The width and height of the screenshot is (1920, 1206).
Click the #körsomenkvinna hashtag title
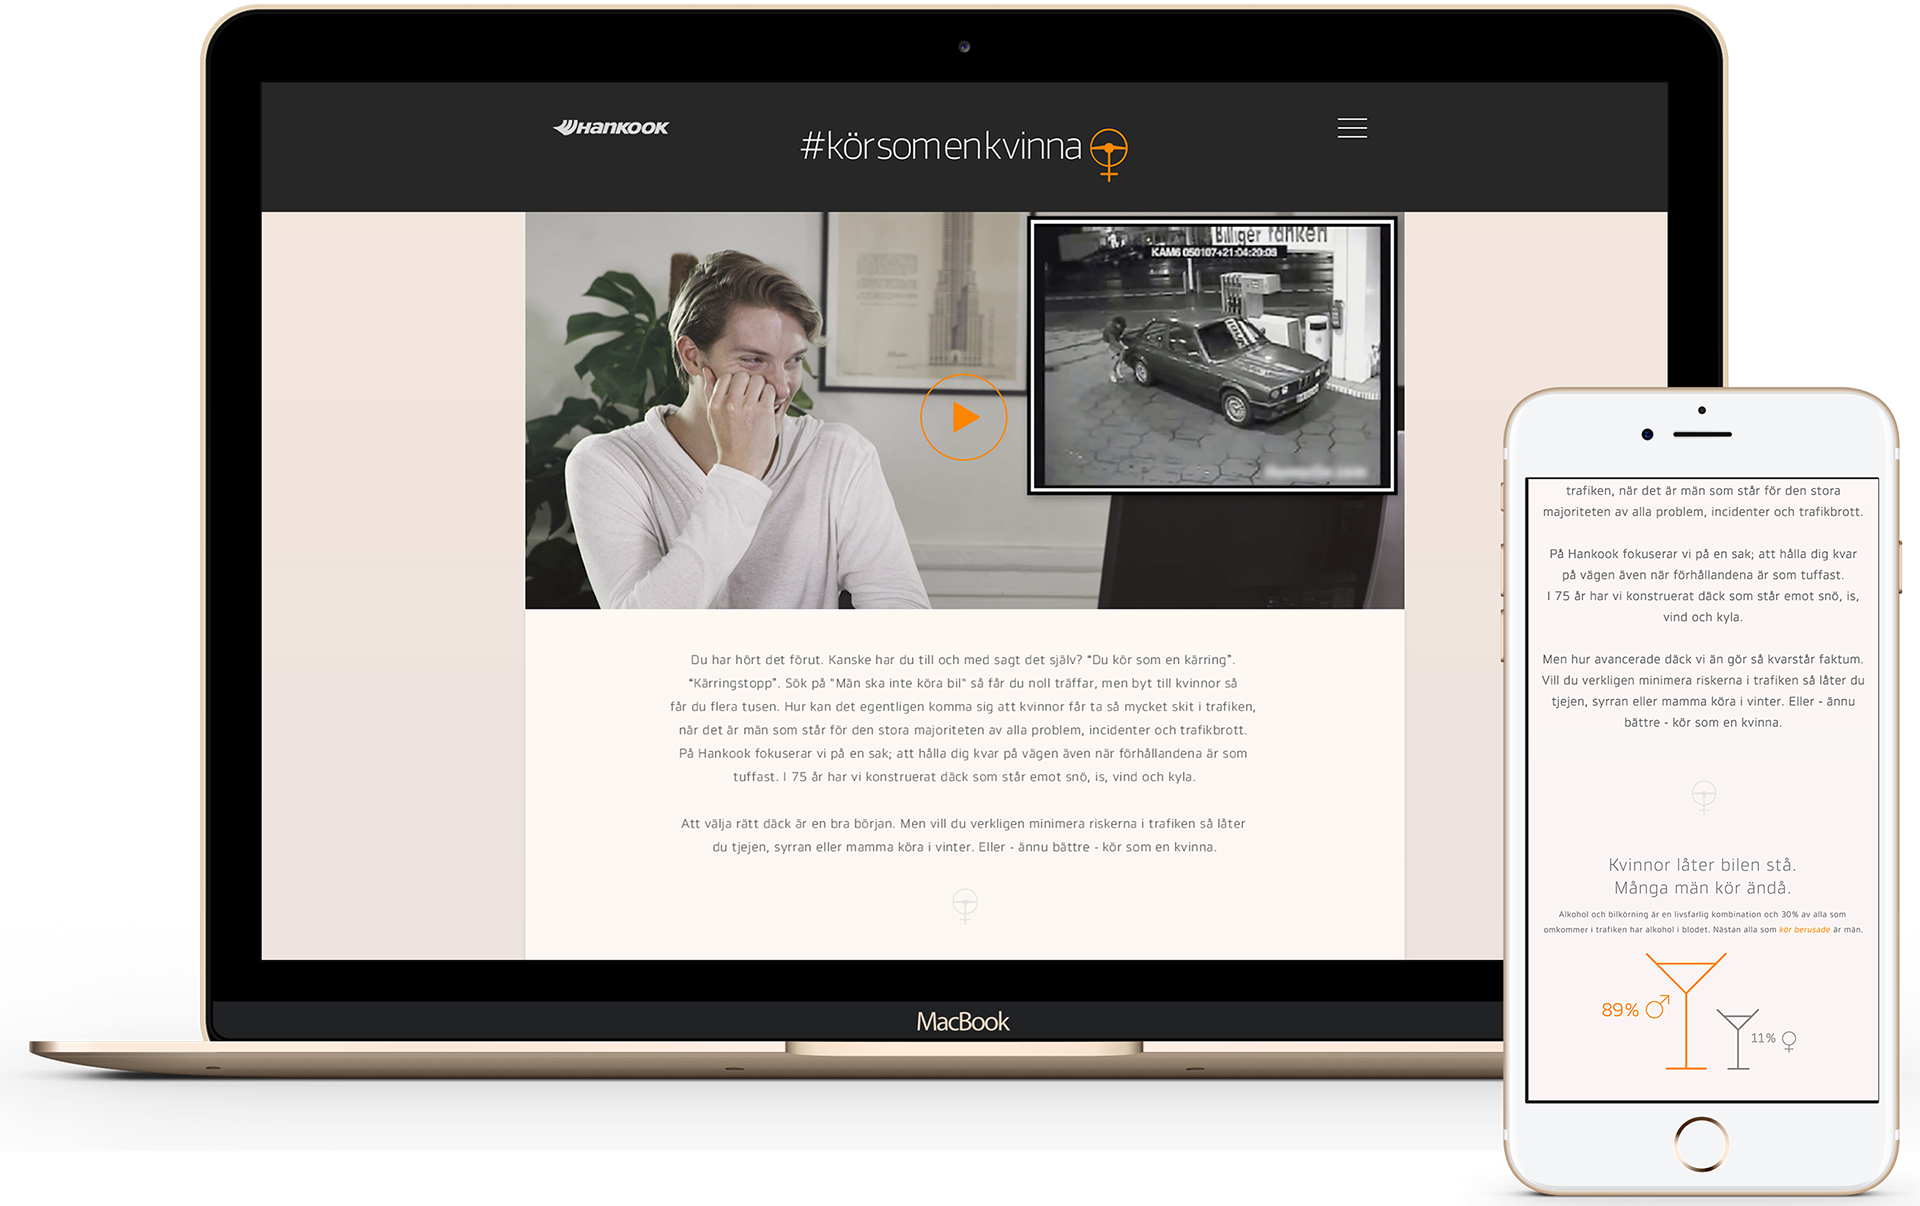tap(940, 147)
